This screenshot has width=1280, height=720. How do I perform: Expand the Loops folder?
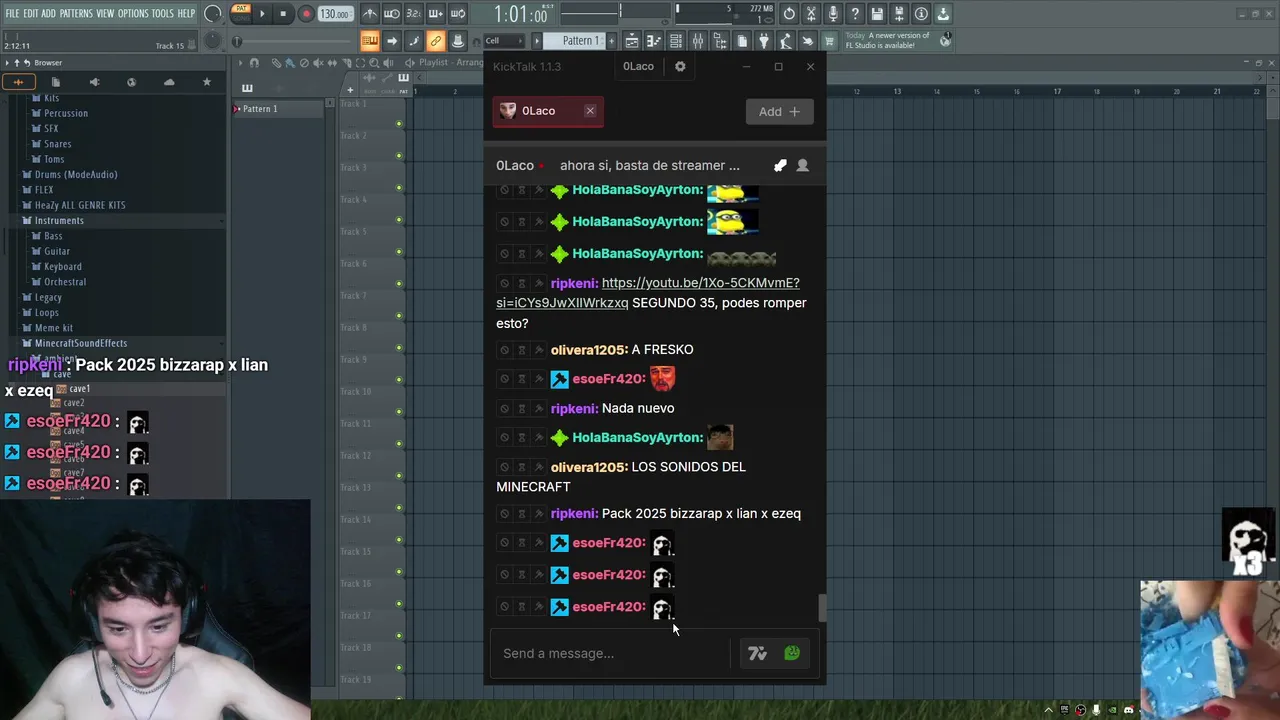pyautogui.click(x=47, y=312)
